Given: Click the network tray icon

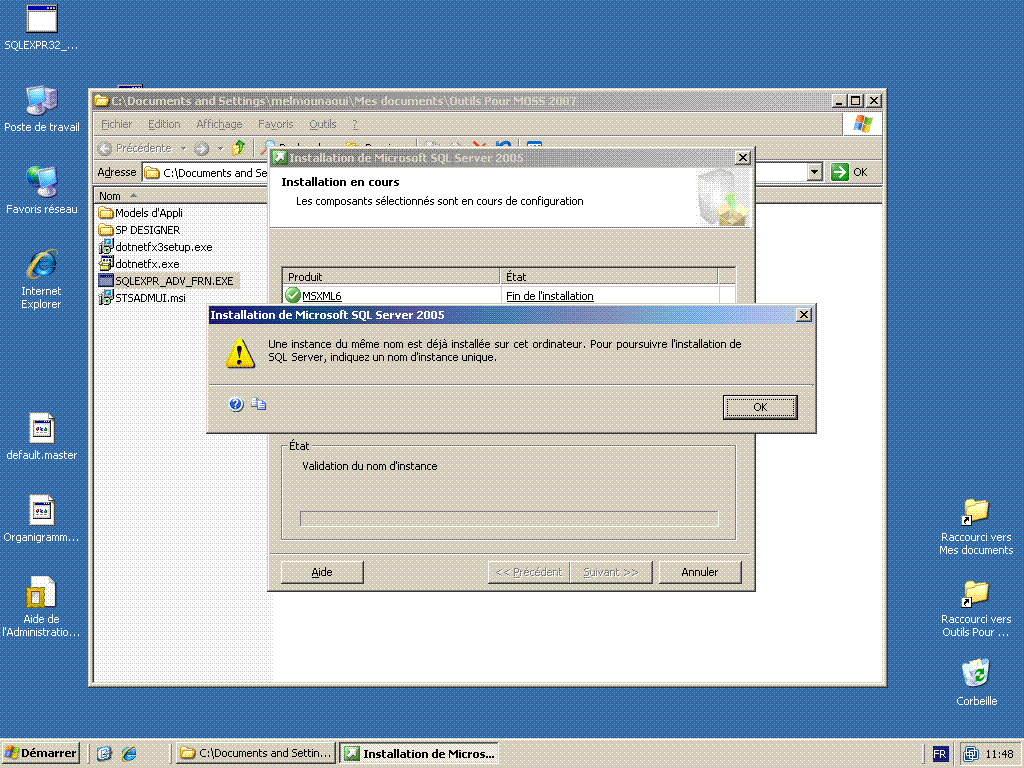Looking at the screenshot, I should point(971,754).
